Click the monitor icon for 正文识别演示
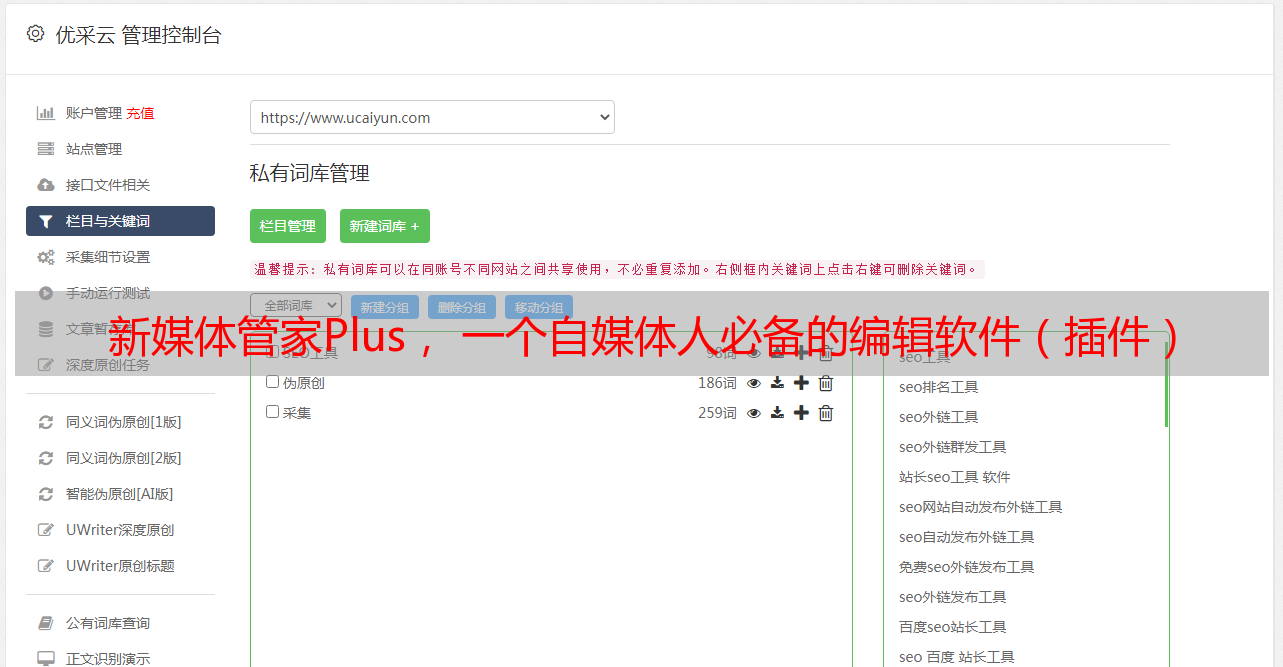1283x667 pixels. pyautogui.click(x=46, y=659)
